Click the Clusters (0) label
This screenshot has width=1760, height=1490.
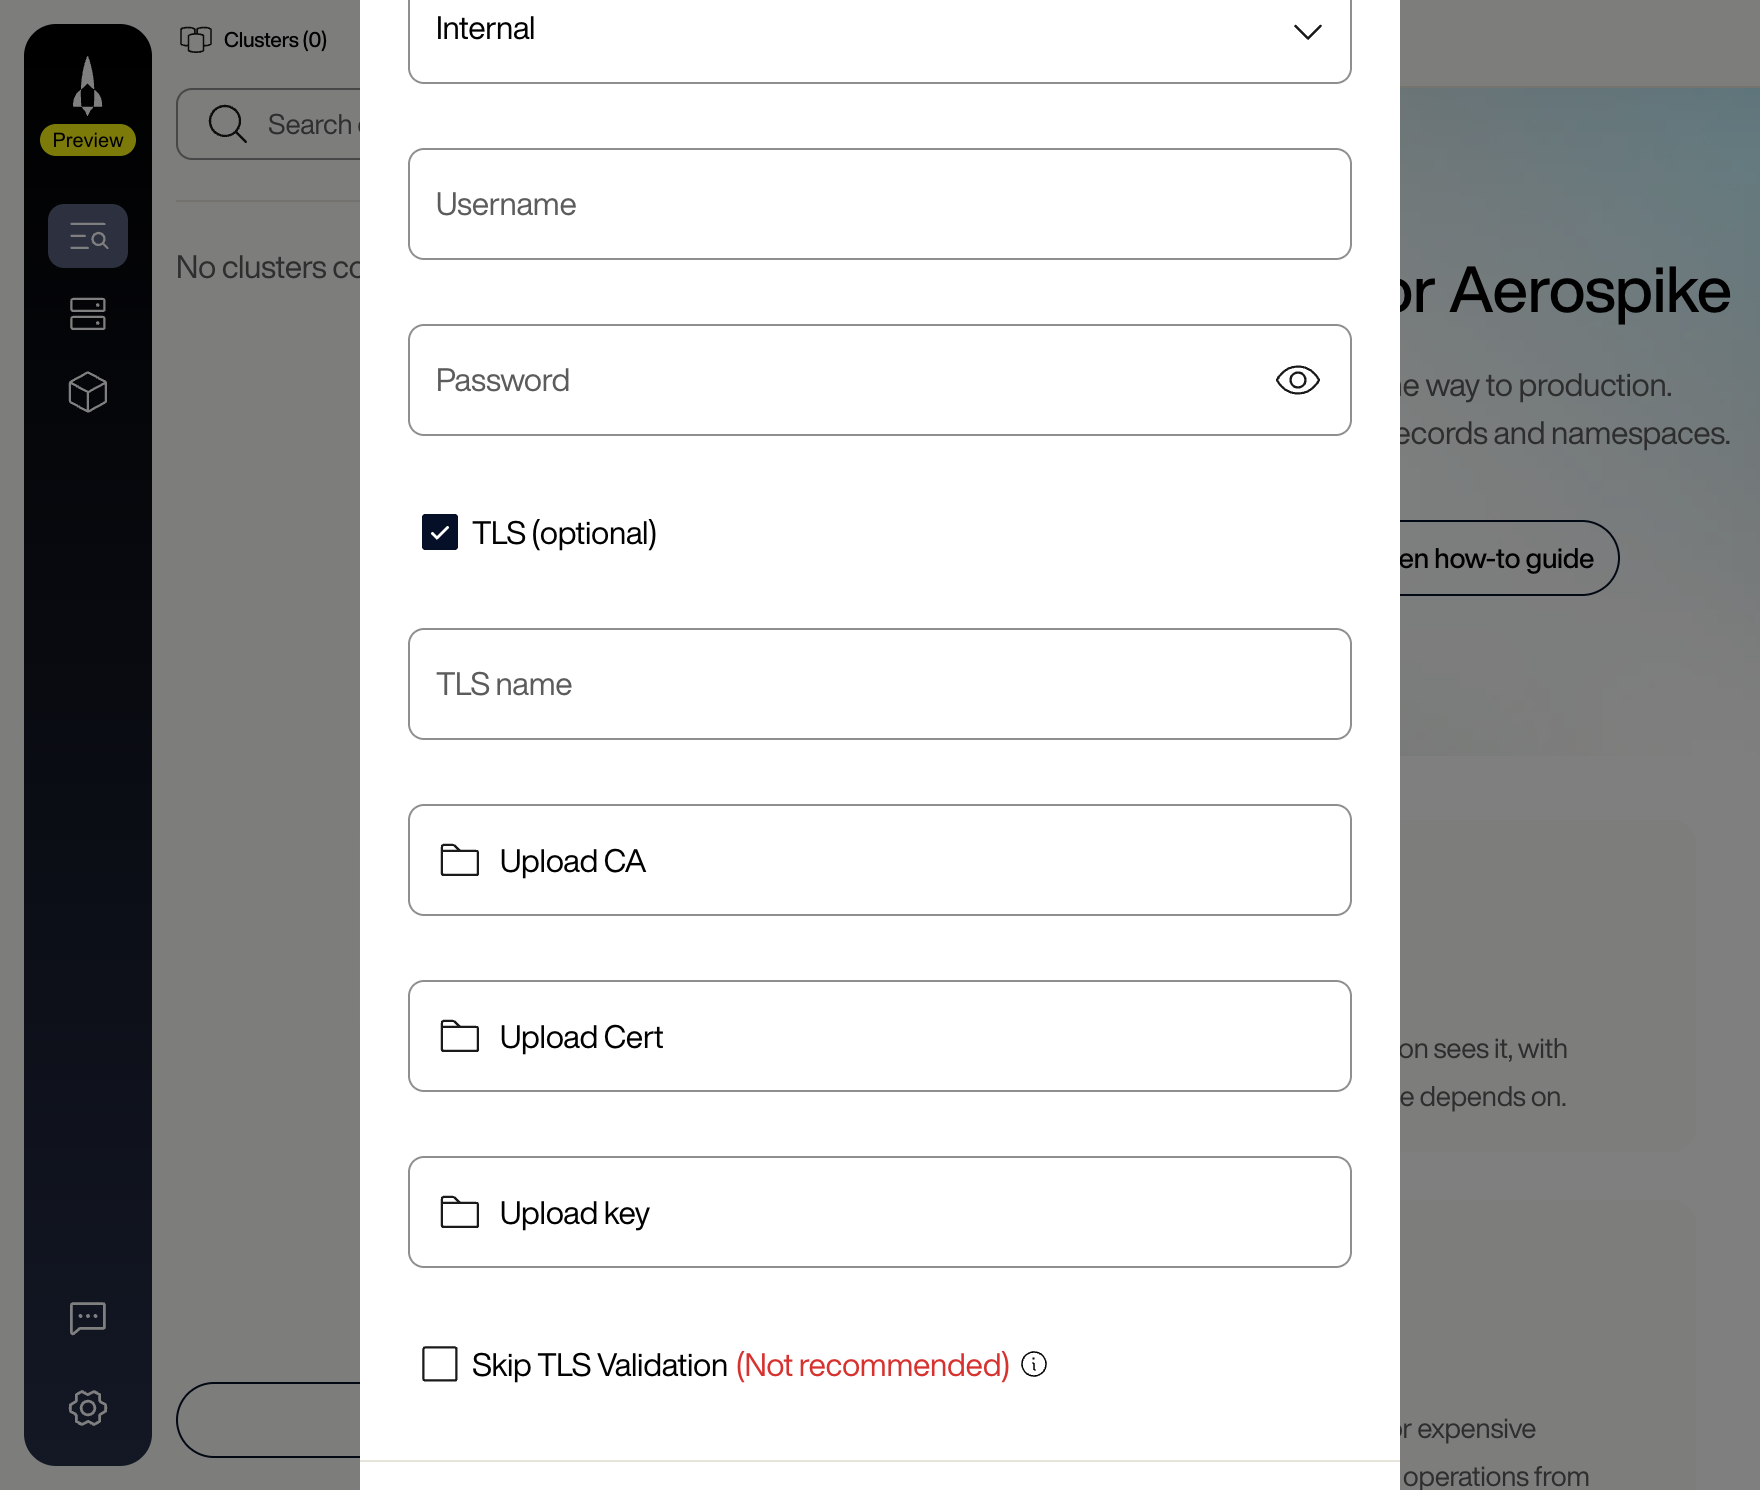pos(275,40)
